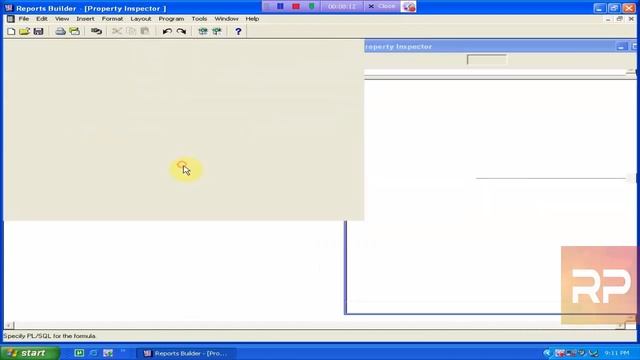This screenshot has height=360, width=640.
Task: Click the Reports Builder document icon beside File
Action: point(11,19)
